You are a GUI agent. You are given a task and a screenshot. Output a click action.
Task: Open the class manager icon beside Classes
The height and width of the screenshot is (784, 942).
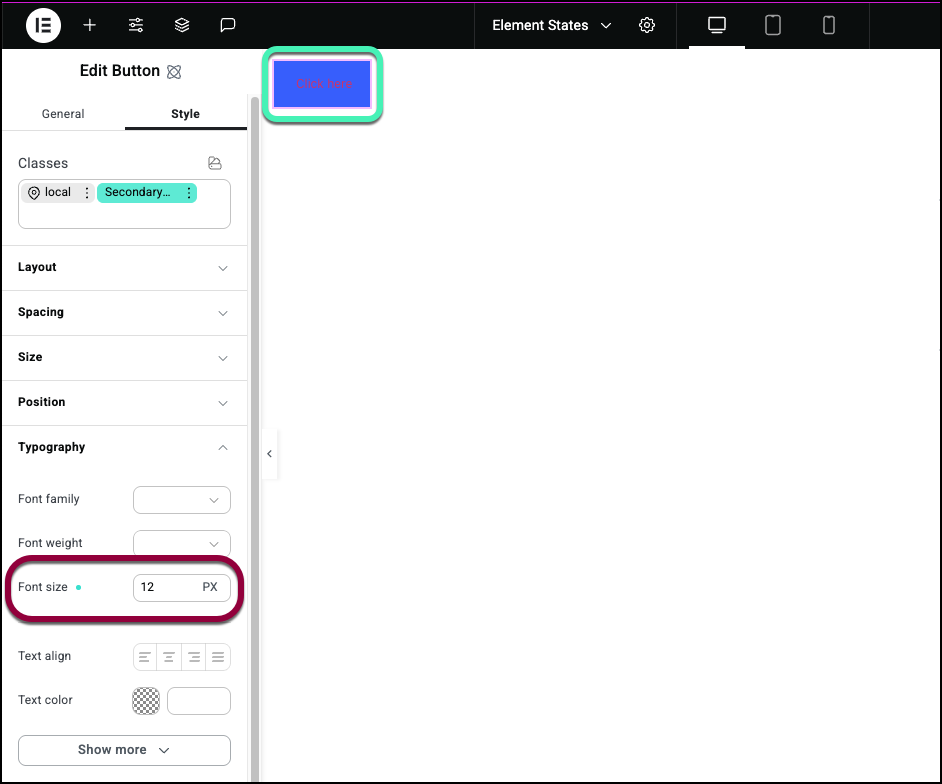pos(214,163)
